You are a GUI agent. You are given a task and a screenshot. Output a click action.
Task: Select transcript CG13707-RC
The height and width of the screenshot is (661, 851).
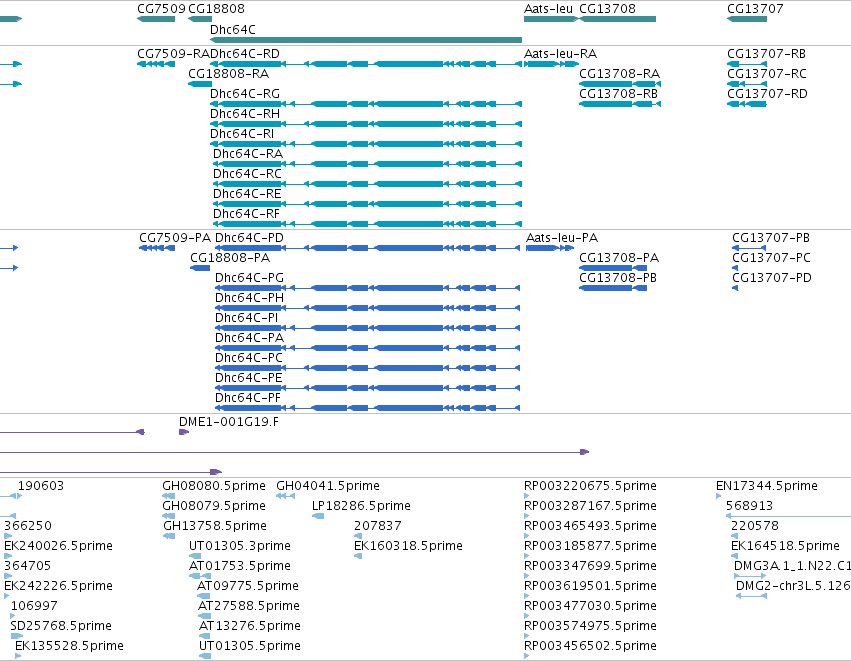tap(747, 84)
